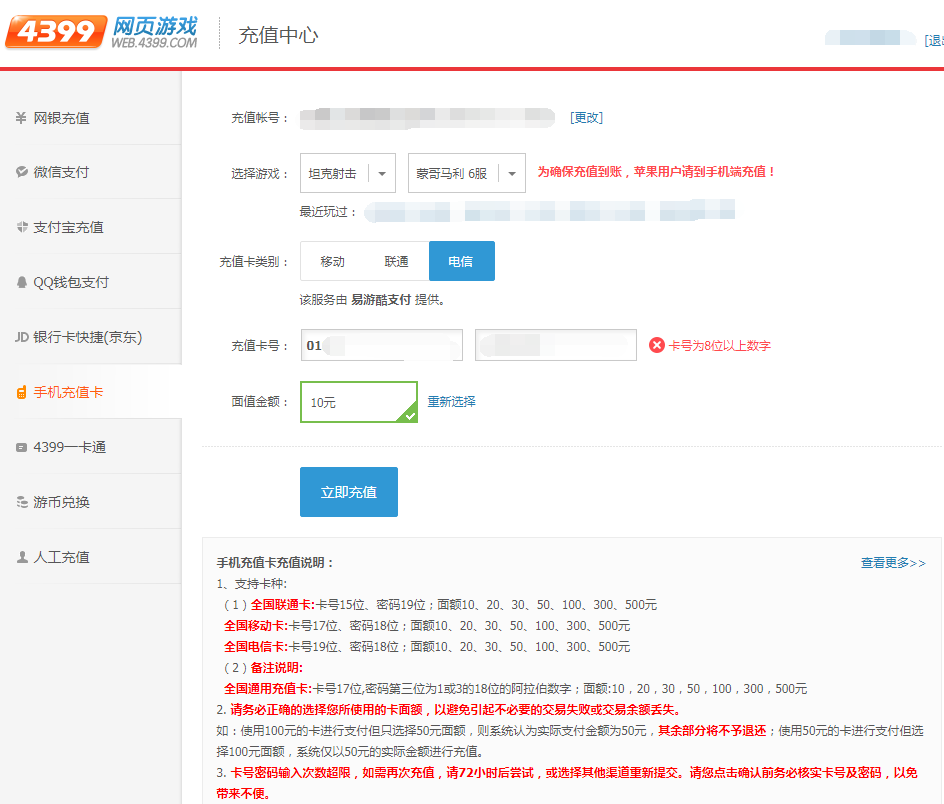Image resolution: width=944 pixels, height=804 pixels.
Task: Open the 蒙哥马利 6服 server dropdown
Action: [466, 173]
